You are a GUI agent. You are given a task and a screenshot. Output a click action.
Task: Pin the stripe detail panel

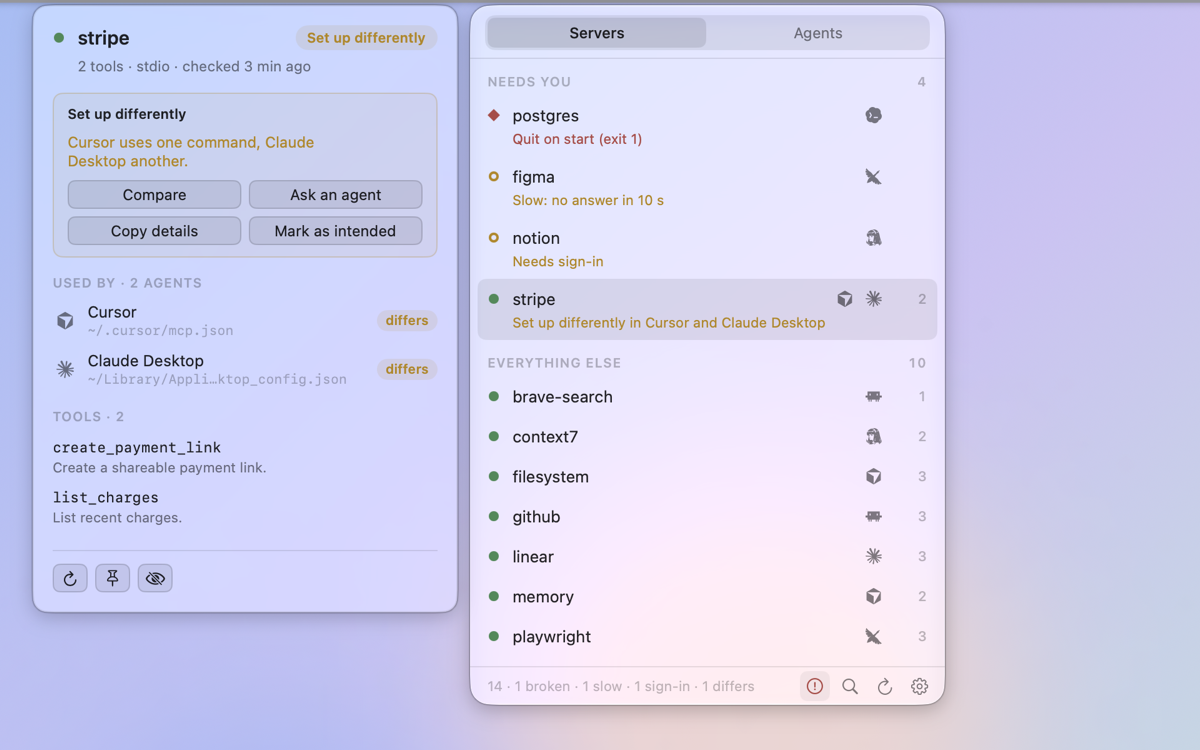[x=112, y=578]
